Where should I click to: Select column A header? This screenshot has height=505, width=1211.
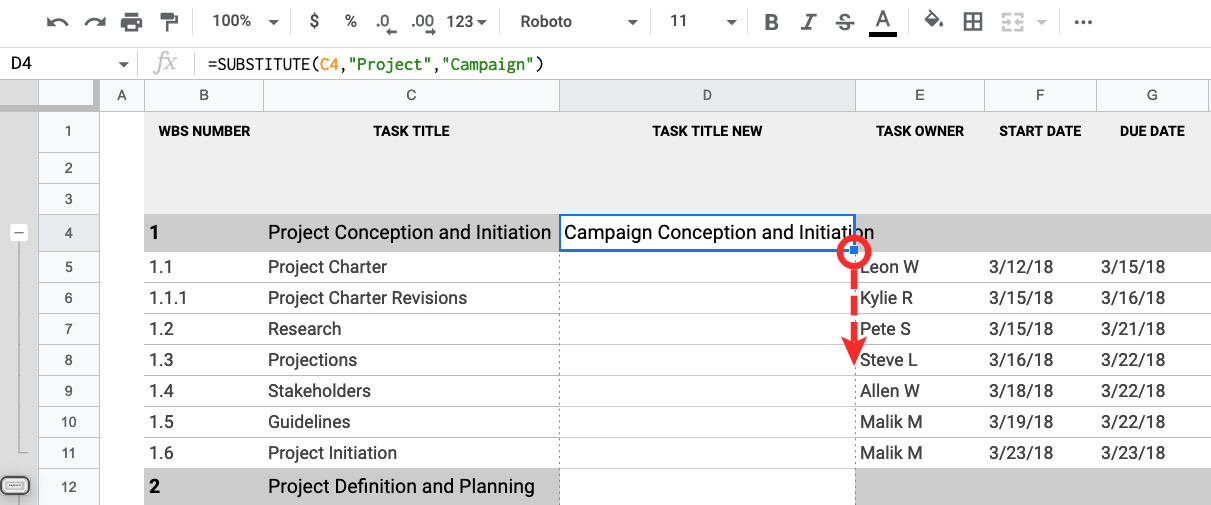tap(122, 95)
